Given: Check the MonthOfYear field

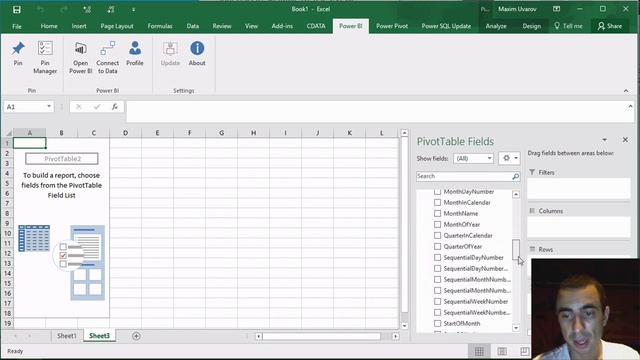Looking at the screenshot, I should pyautogui.click(x=438, y=224).
